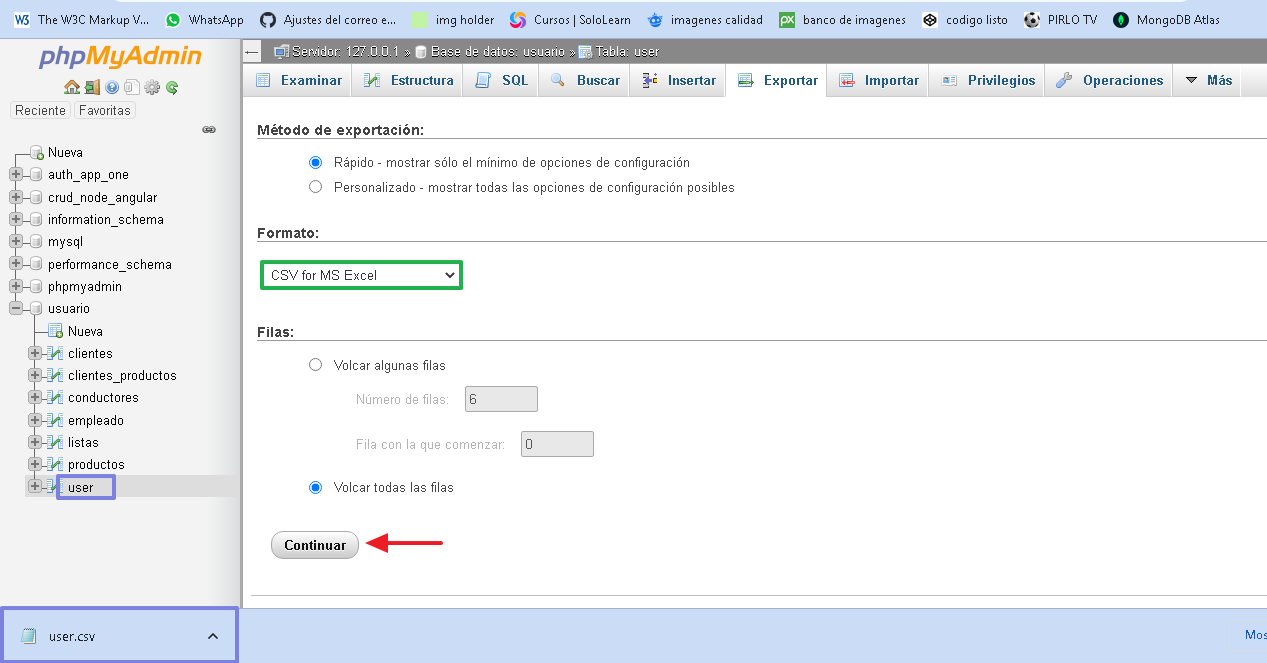Select the Personalizado export method

(x=315, y=186)
